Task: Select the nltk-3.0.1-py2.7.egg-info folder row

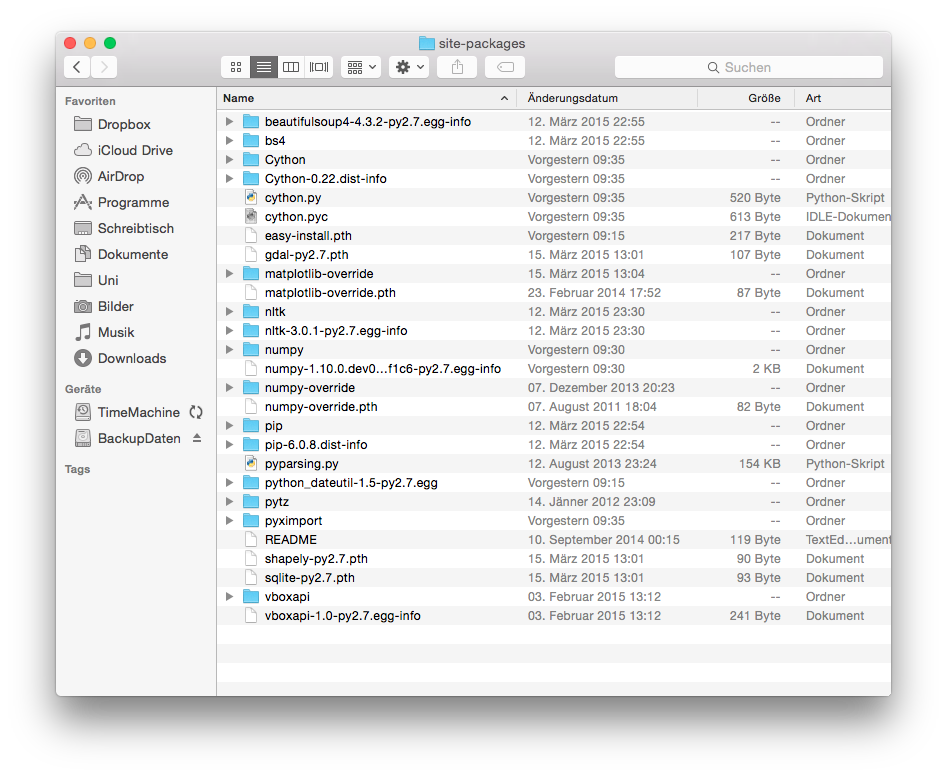Action: click(553, 331)
